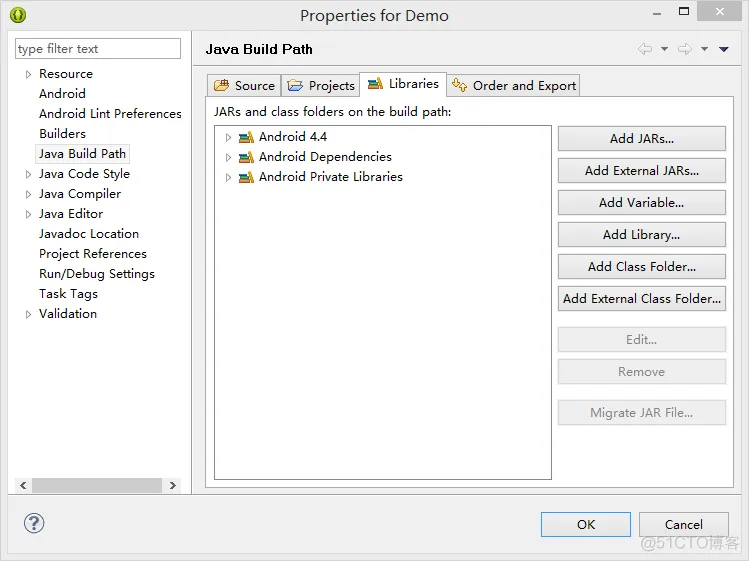
Task: Expand the Android Private Libraries node
Action: pos(228,177)
